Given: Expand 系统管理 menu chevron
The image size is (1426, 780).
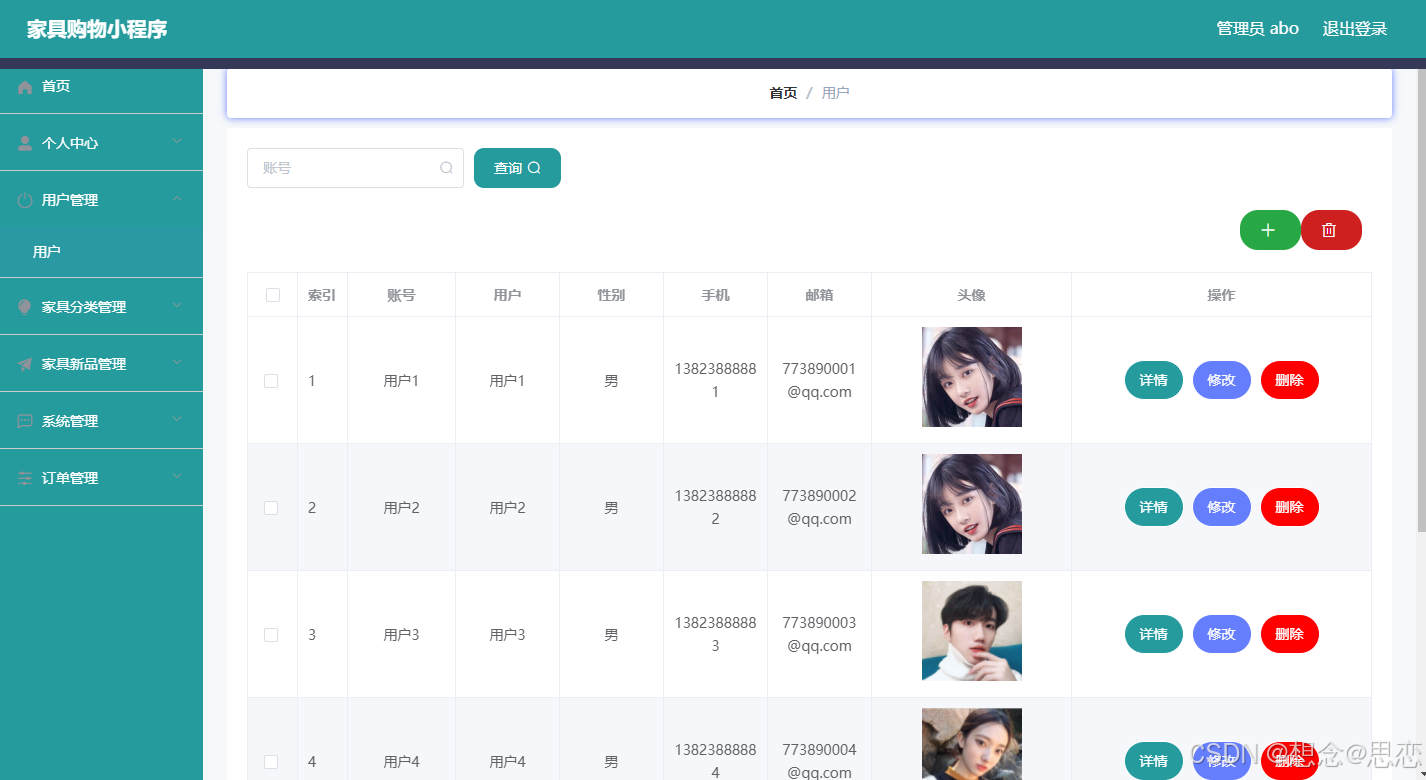Looking at the screenshot, I should [177, 420].
